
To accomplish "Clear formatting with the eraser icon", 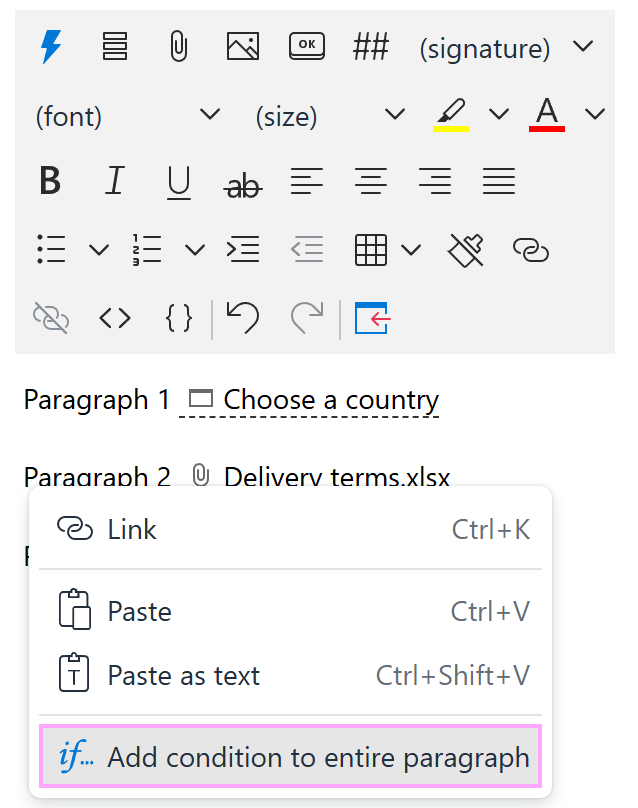I will [x=465, y=249].
